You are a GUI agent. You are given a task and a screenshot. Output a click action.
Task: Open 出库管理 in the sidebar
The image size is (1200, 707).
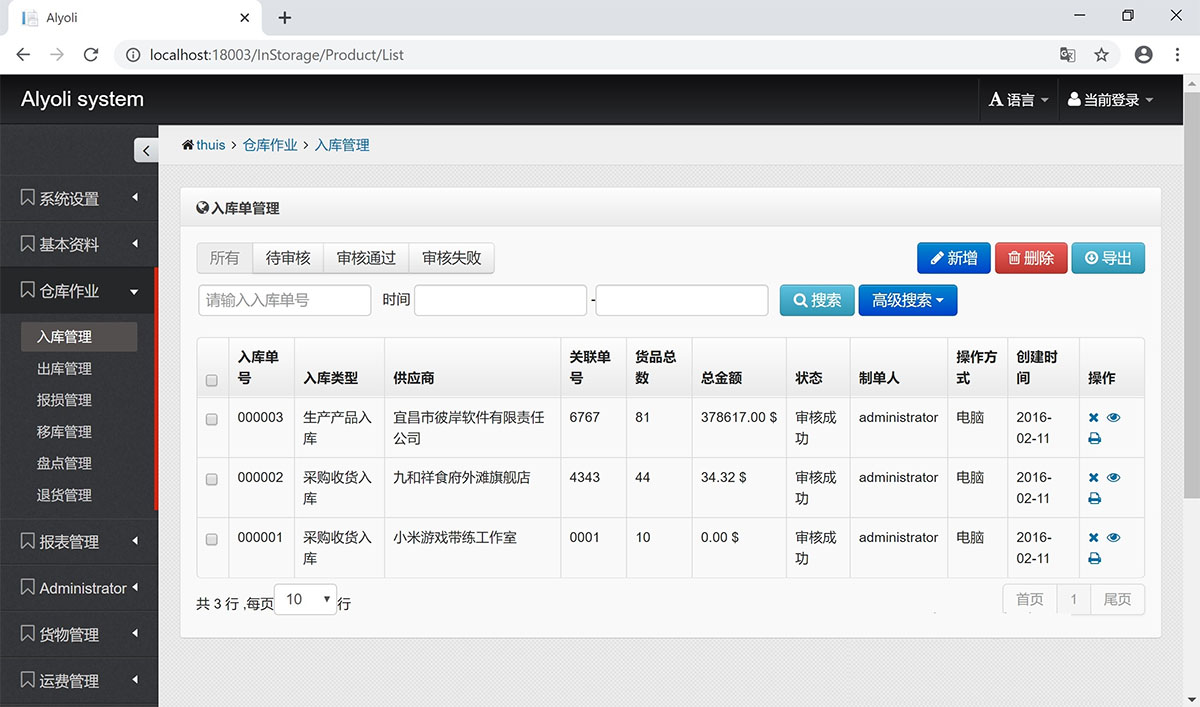pyautogui.click(x=64, y=369)
